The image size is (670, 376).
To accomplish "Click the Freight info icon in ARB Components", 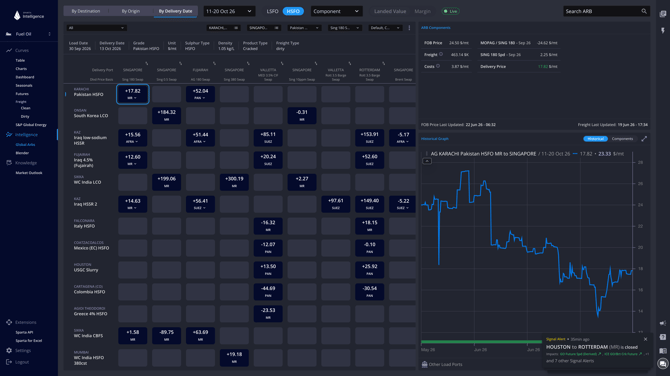I will pos(441,54).
